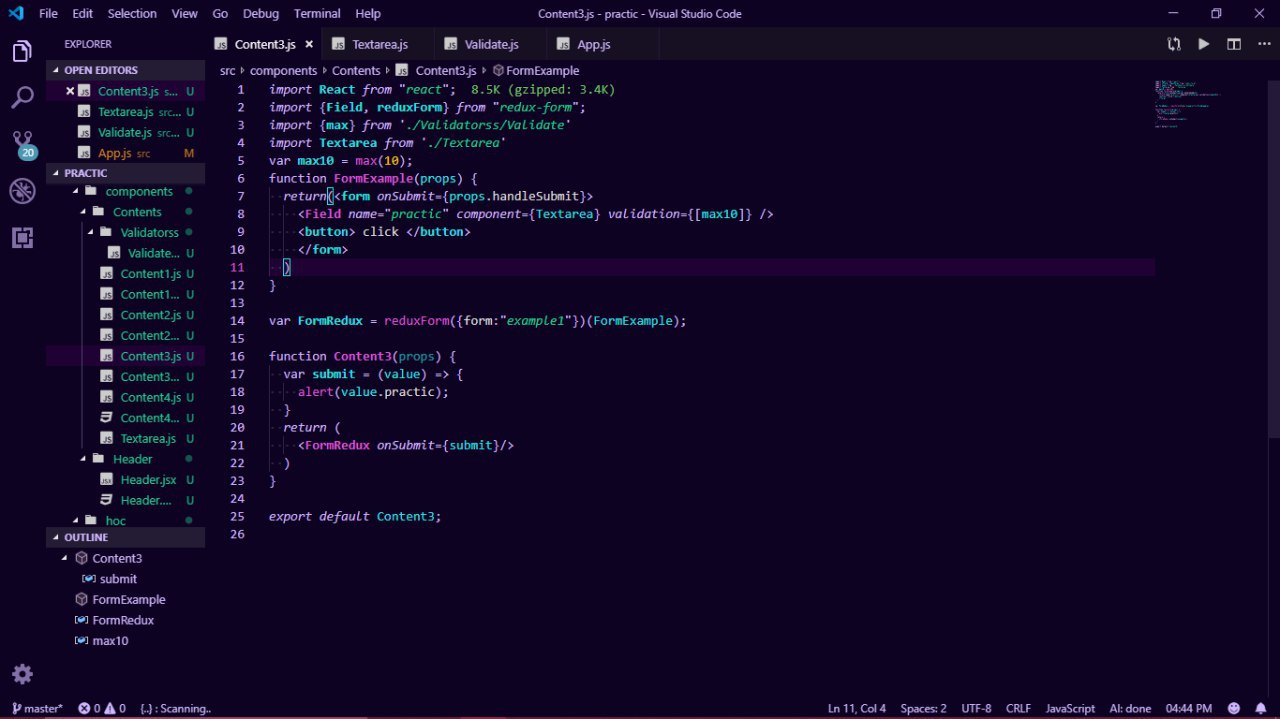Open the compare changes icon in editor toolbar
The height and width of the screenshot is (719, 1280).
click(1174, 44)
